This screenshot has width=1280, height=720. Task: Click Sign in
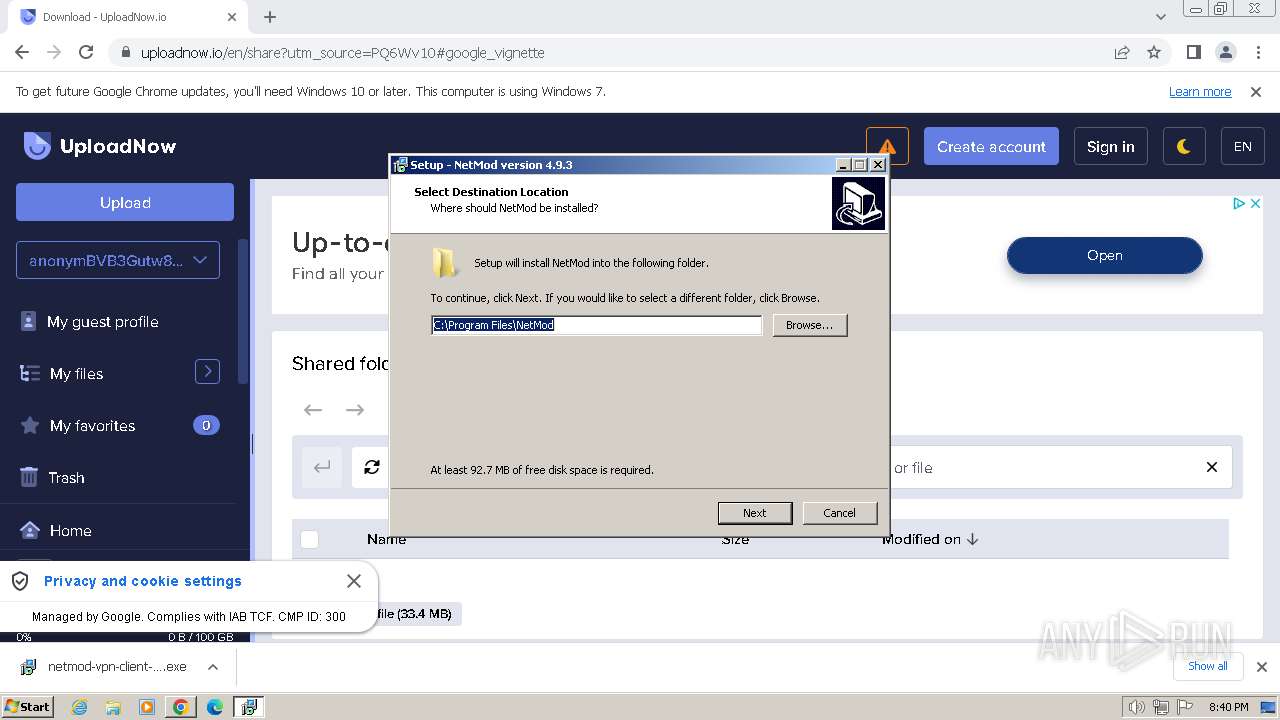pyautogui.click(x=1110, y=146)
